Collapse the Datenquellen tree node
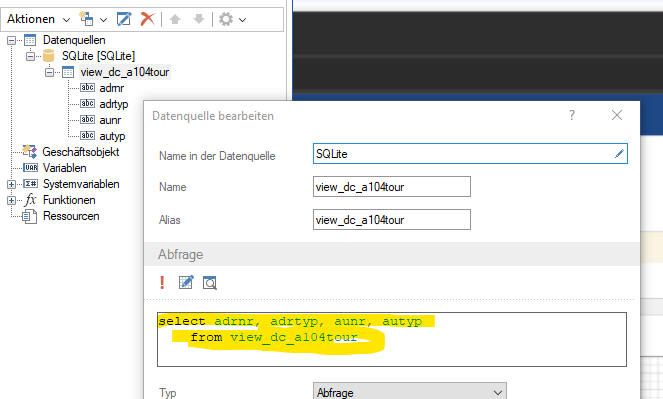 pyautogui.click(x=11, y=41)
